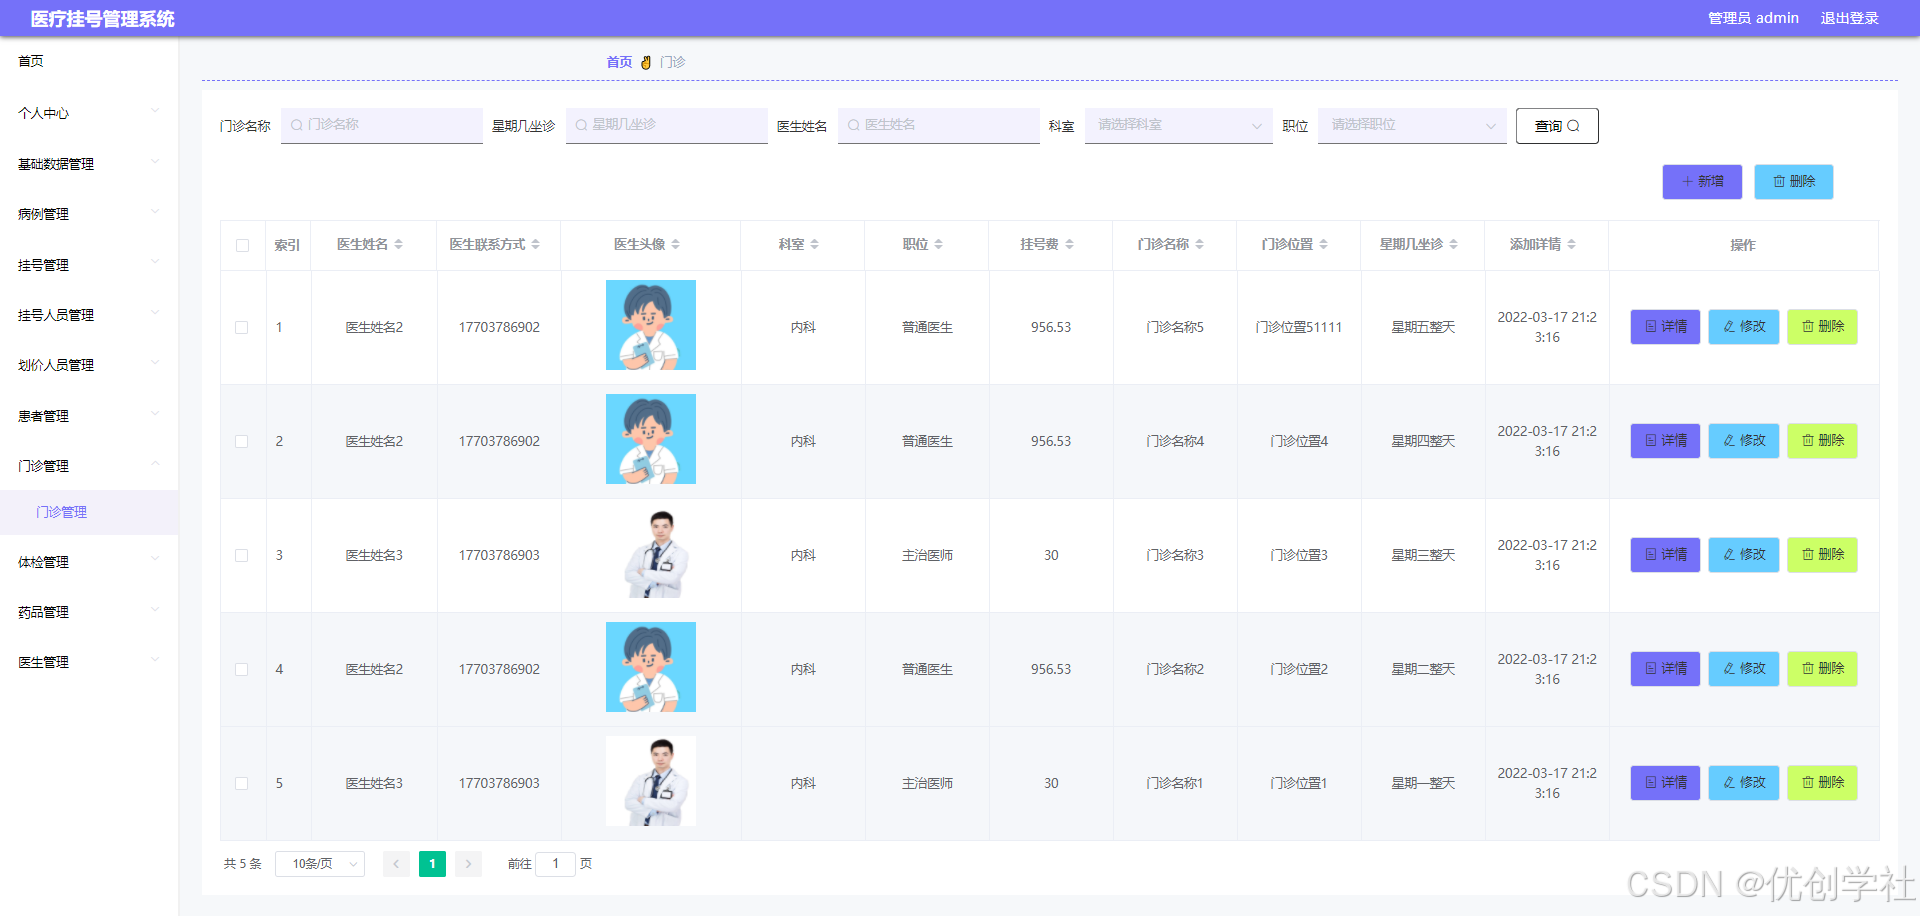Sort table by 门诊名称 column

tap(1199, 244)
